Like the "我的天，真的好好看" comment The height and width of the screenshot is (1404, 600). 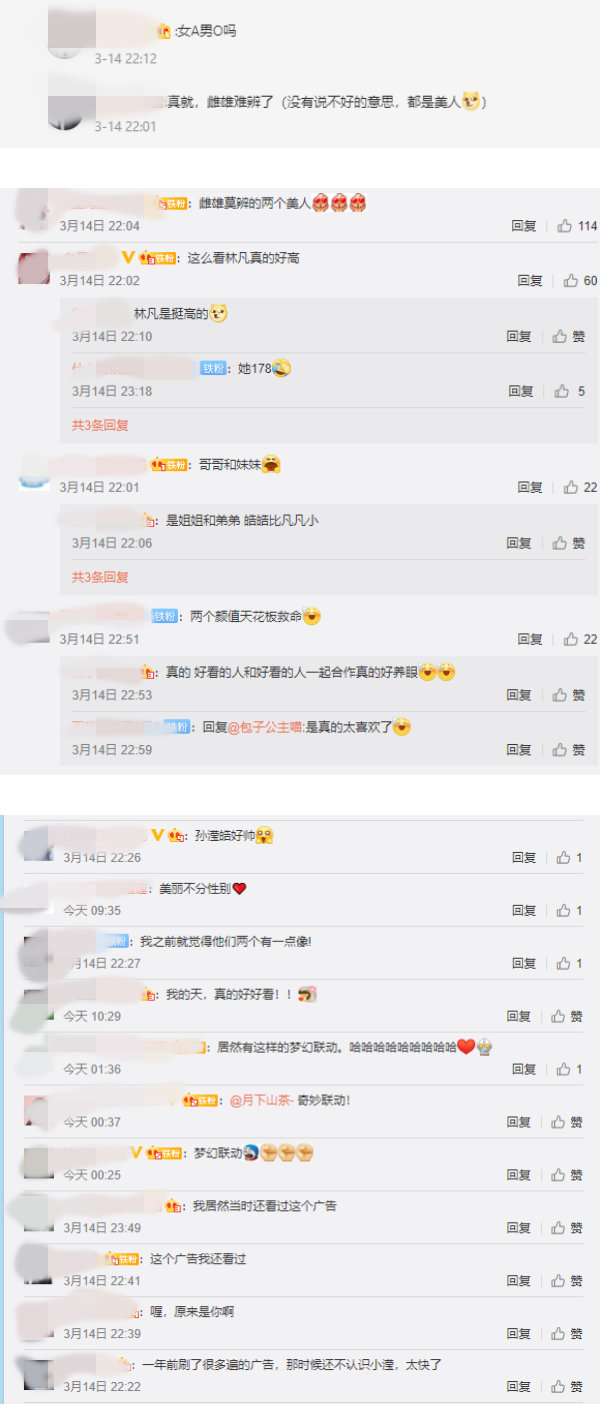[569, 1017]
